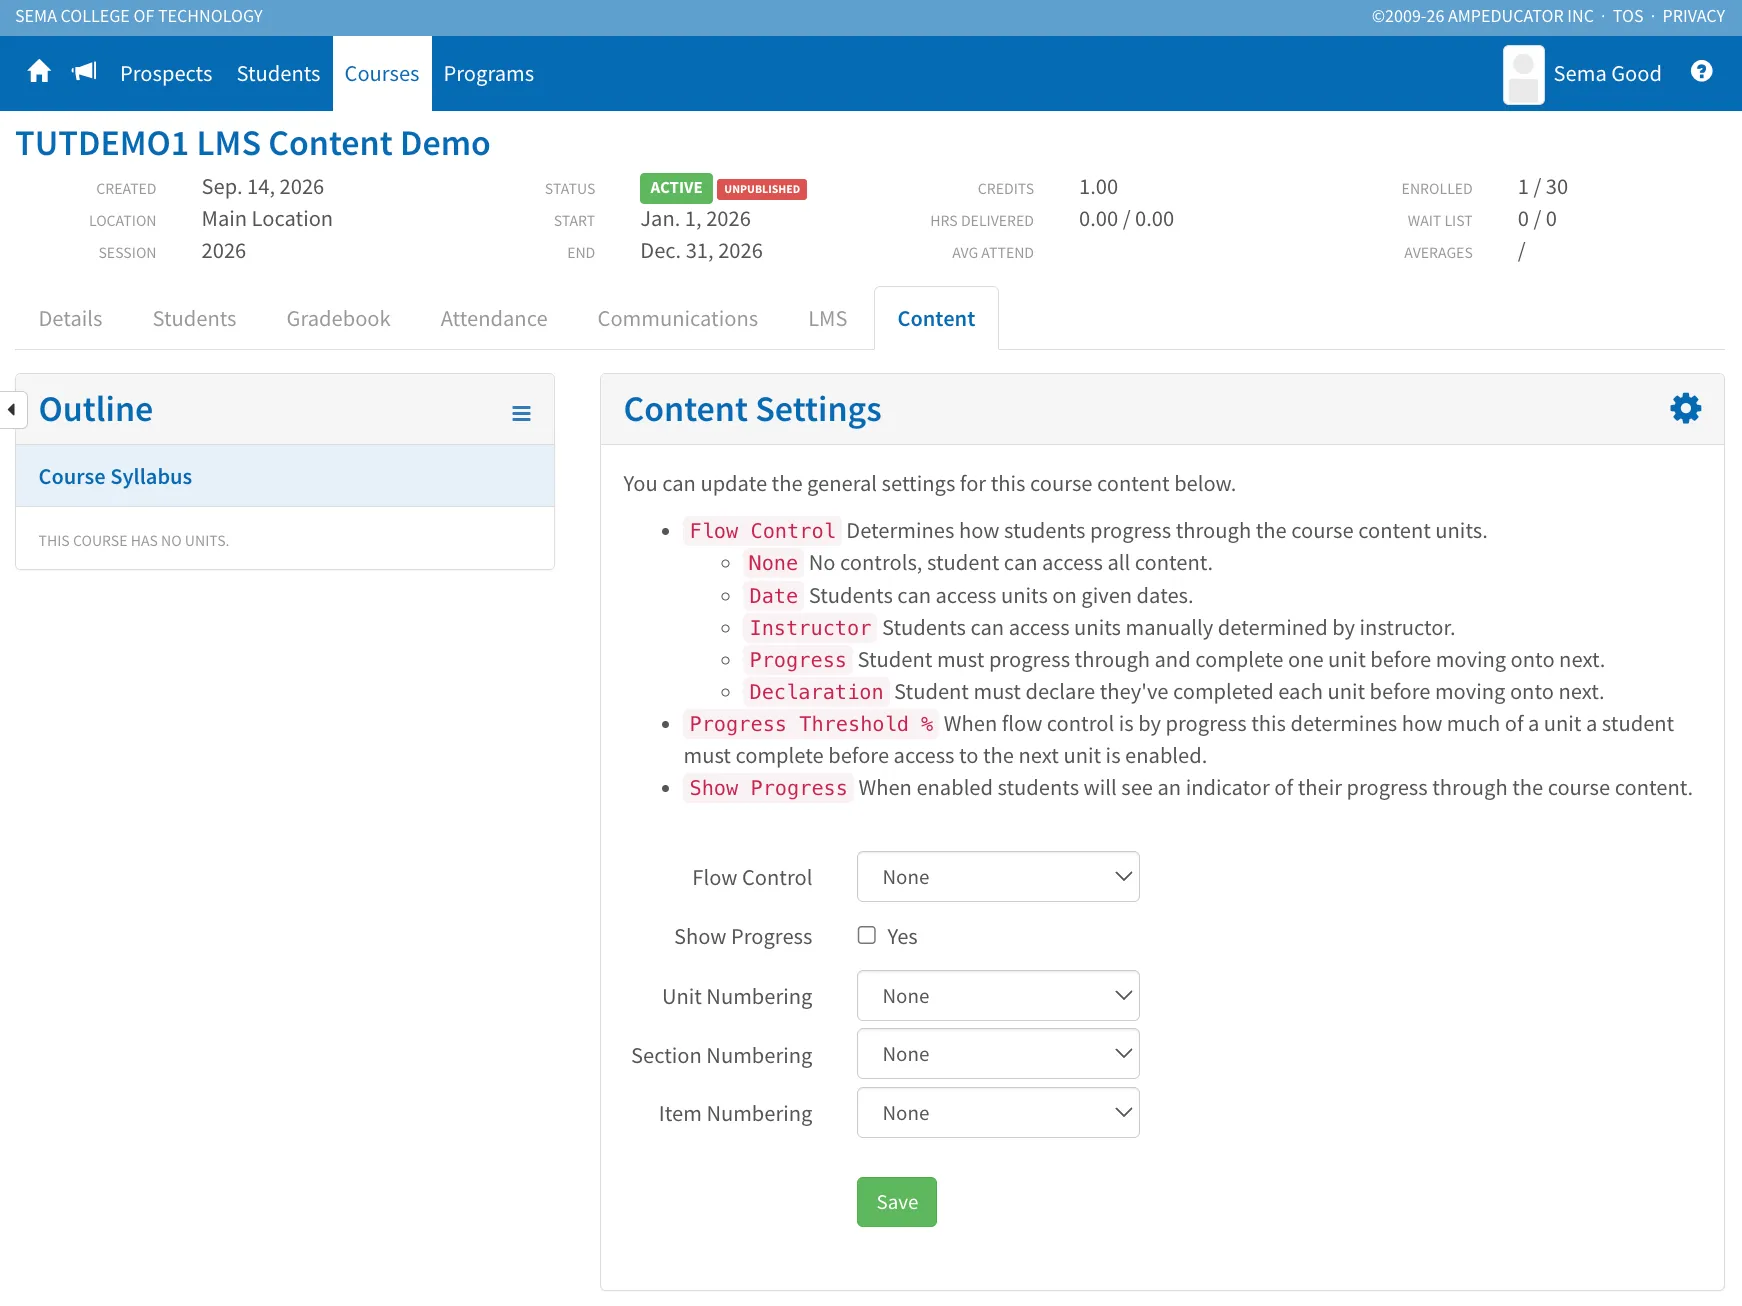Open Programs in the top navigation

(489, 74)
